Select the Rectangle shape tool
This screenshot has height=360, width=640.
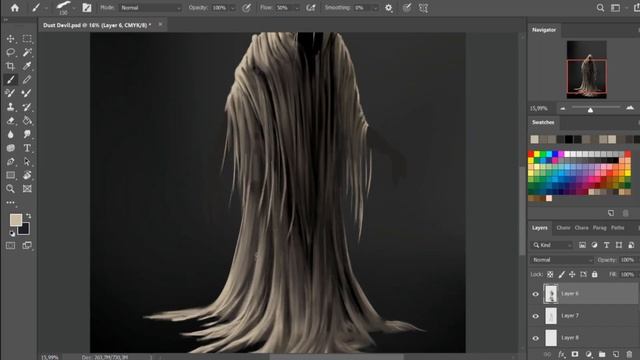pos(11,175)
